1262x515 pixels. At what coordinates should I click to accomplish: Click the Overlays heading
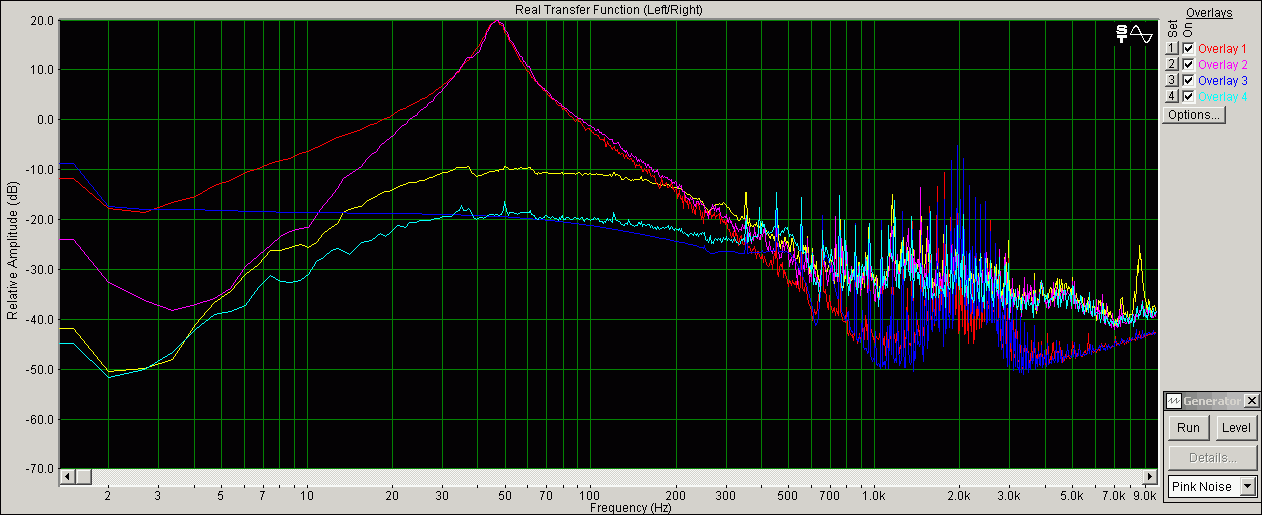click(x=1209, y=13)
